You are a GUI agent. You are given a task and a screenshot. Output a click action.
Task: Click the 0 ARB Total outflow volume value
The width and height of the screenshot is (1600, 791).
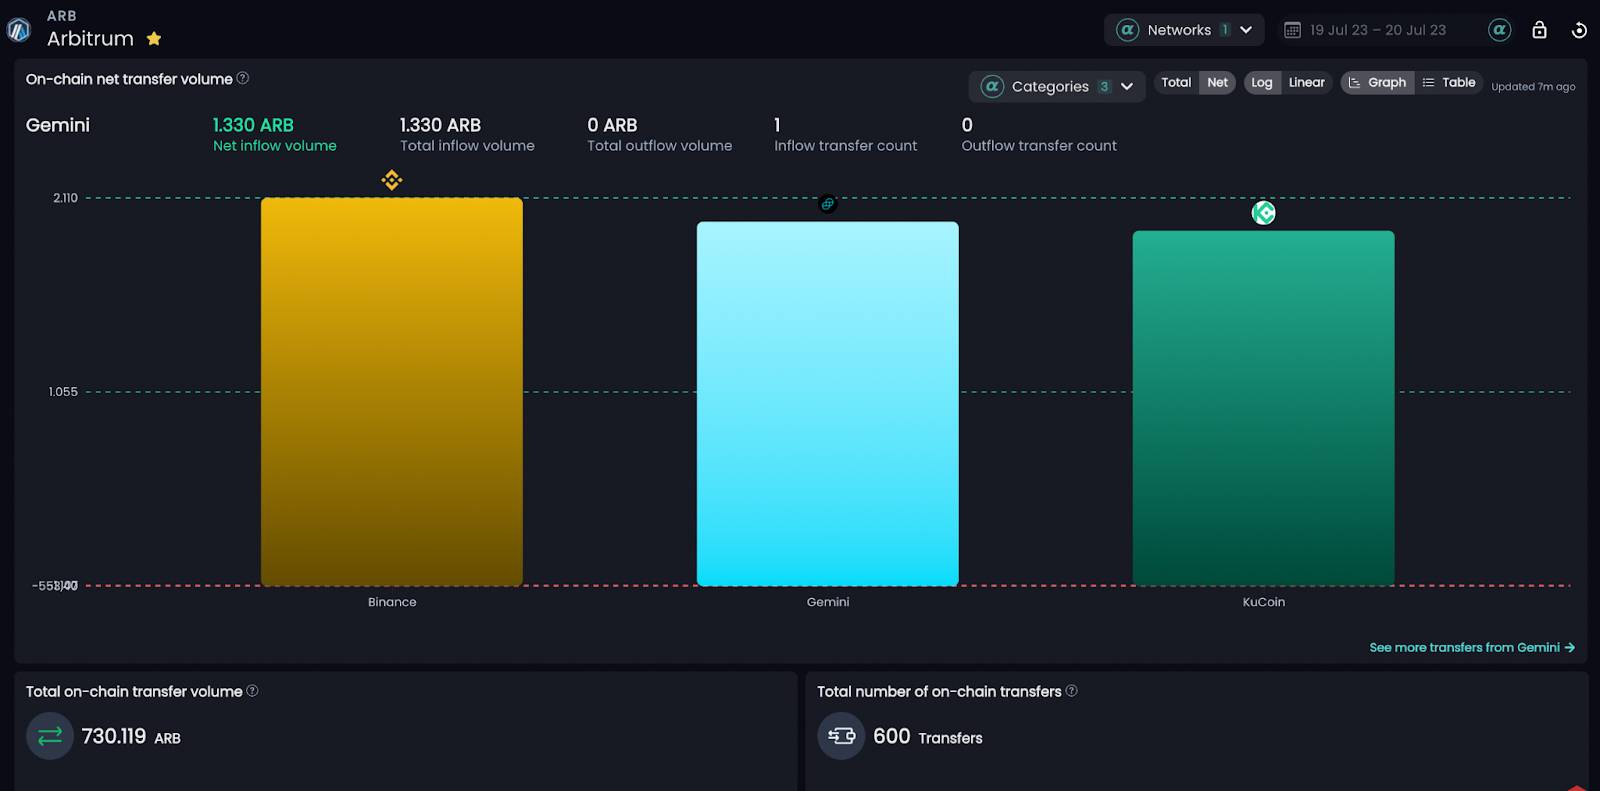coord(612,125)
